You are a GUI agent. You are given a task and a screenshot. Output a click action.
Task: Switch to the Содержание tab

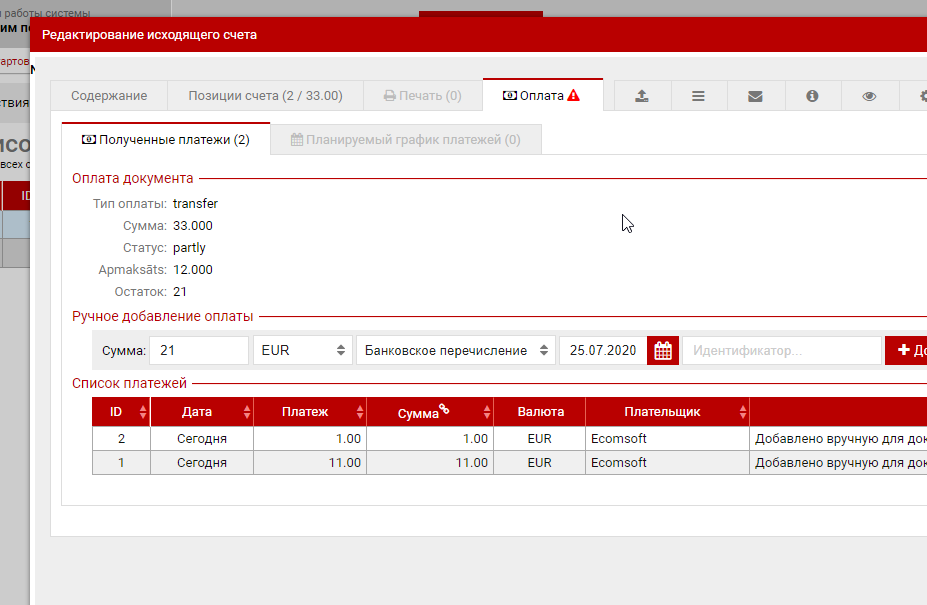coord(109,96)
